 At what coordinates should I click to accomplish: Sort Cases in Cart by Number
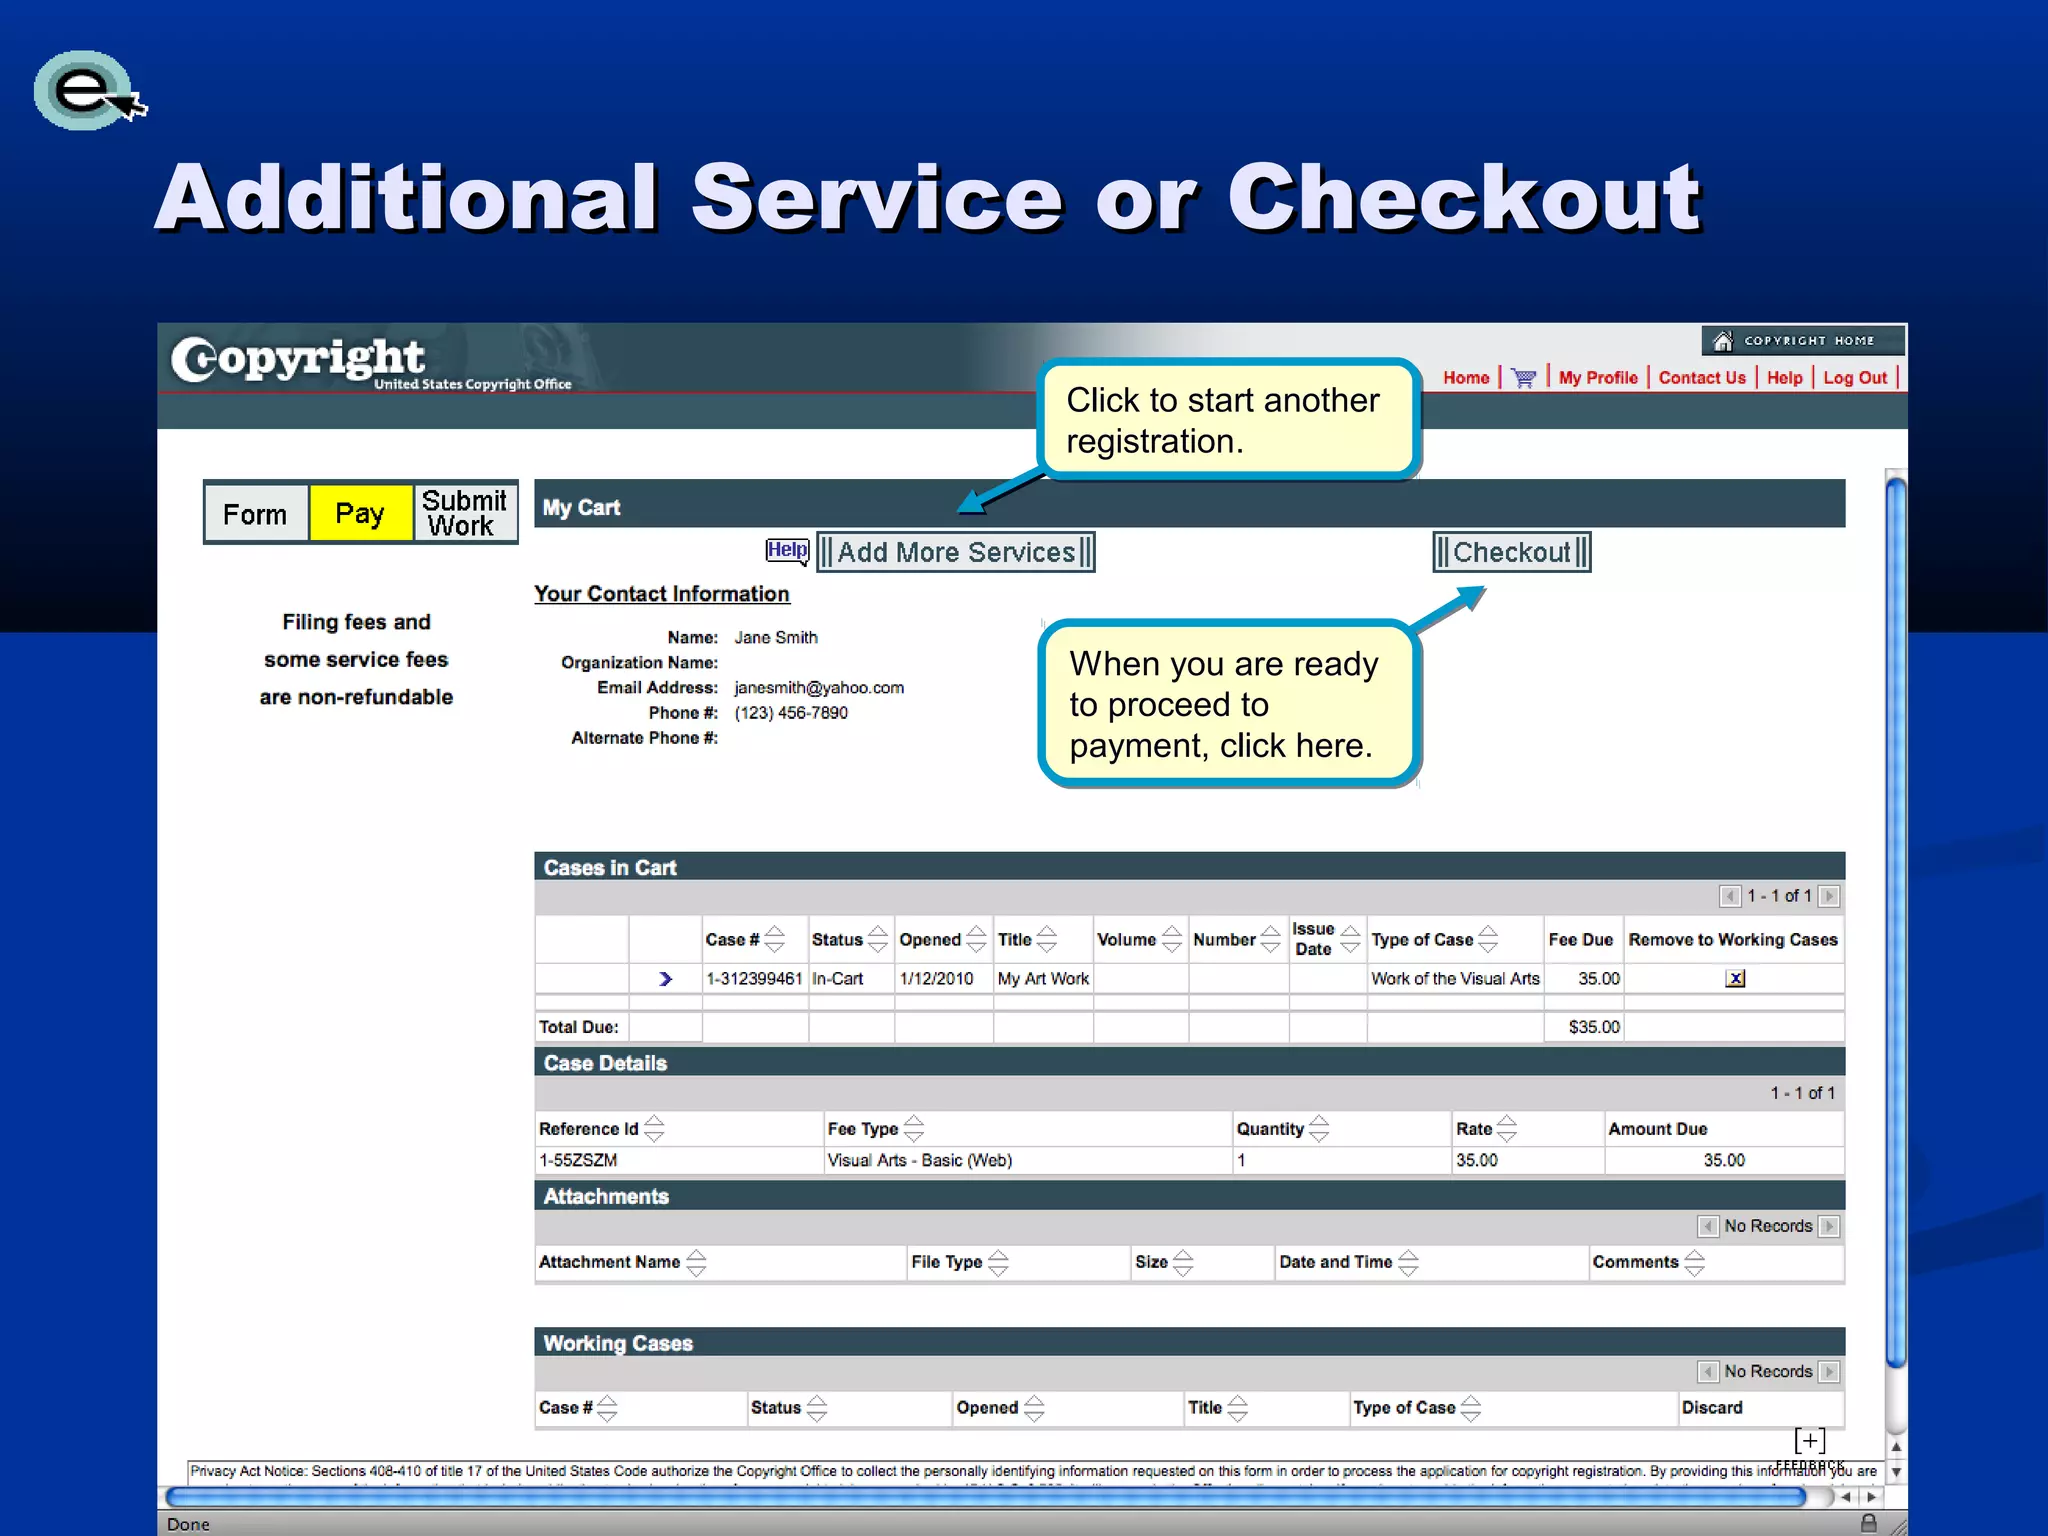tap(1271, 939)
